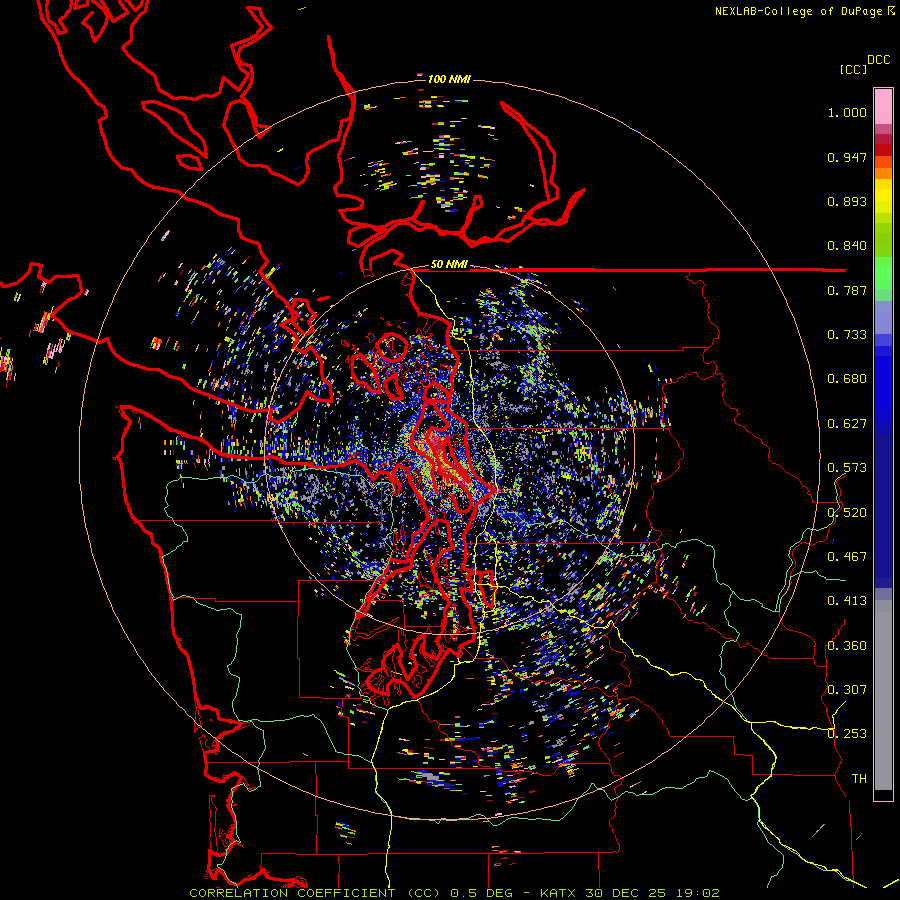The image size is (900, 900).
Task: Select the 0.893 color scale value
Action: (847, 201)
